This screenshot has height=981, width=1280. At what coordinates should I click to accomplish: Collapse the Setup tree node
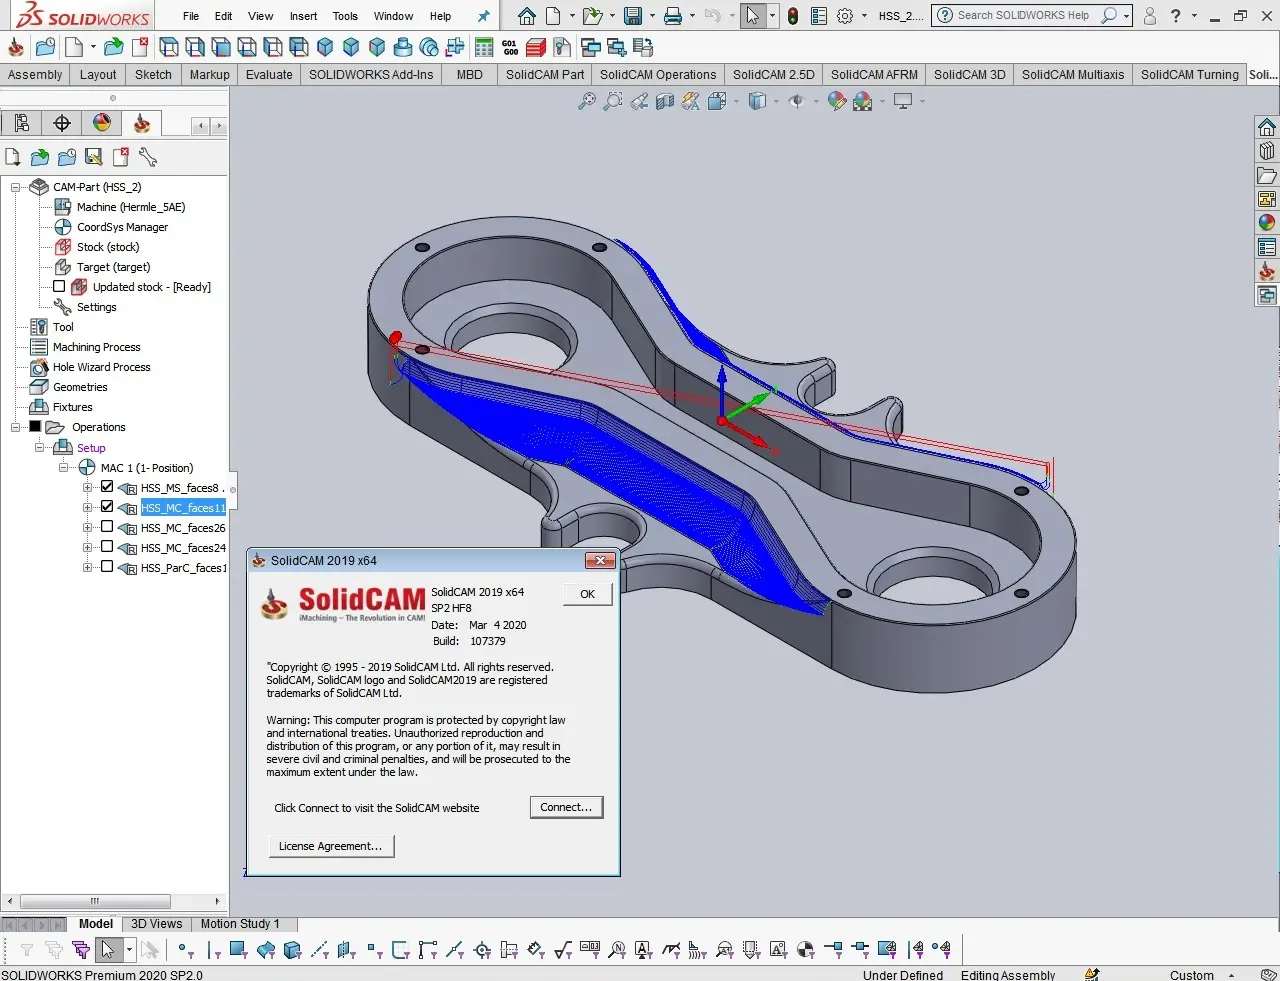[x=40, y=447]
